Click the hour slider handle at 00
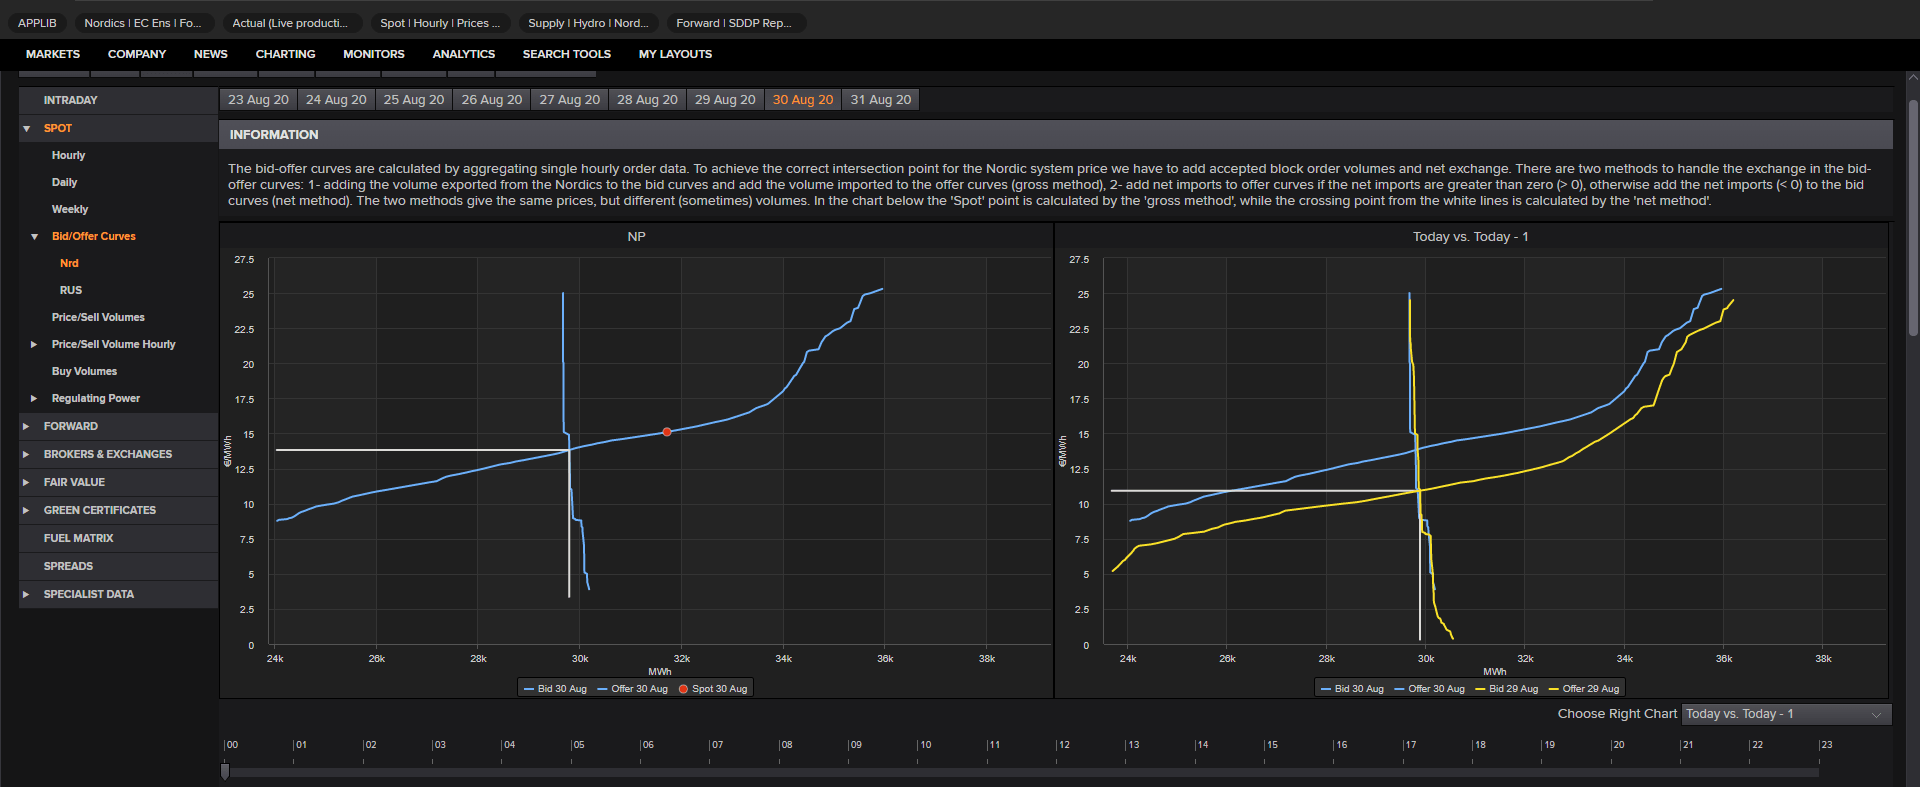 pos(225,771)
